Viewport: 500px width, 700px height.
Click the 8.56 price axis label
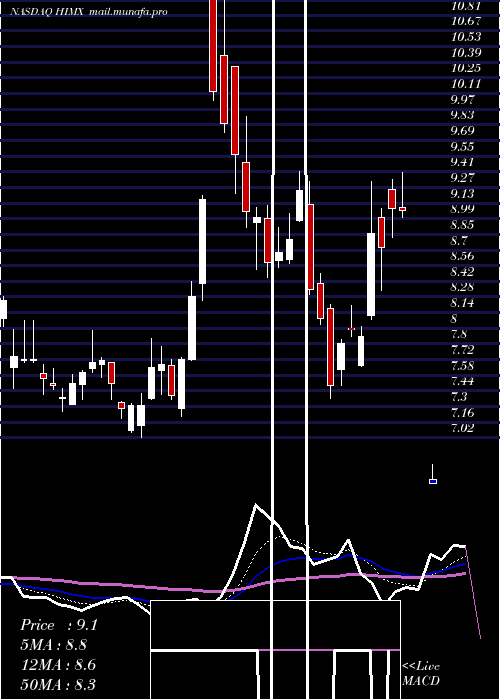(x=463, y=256)
